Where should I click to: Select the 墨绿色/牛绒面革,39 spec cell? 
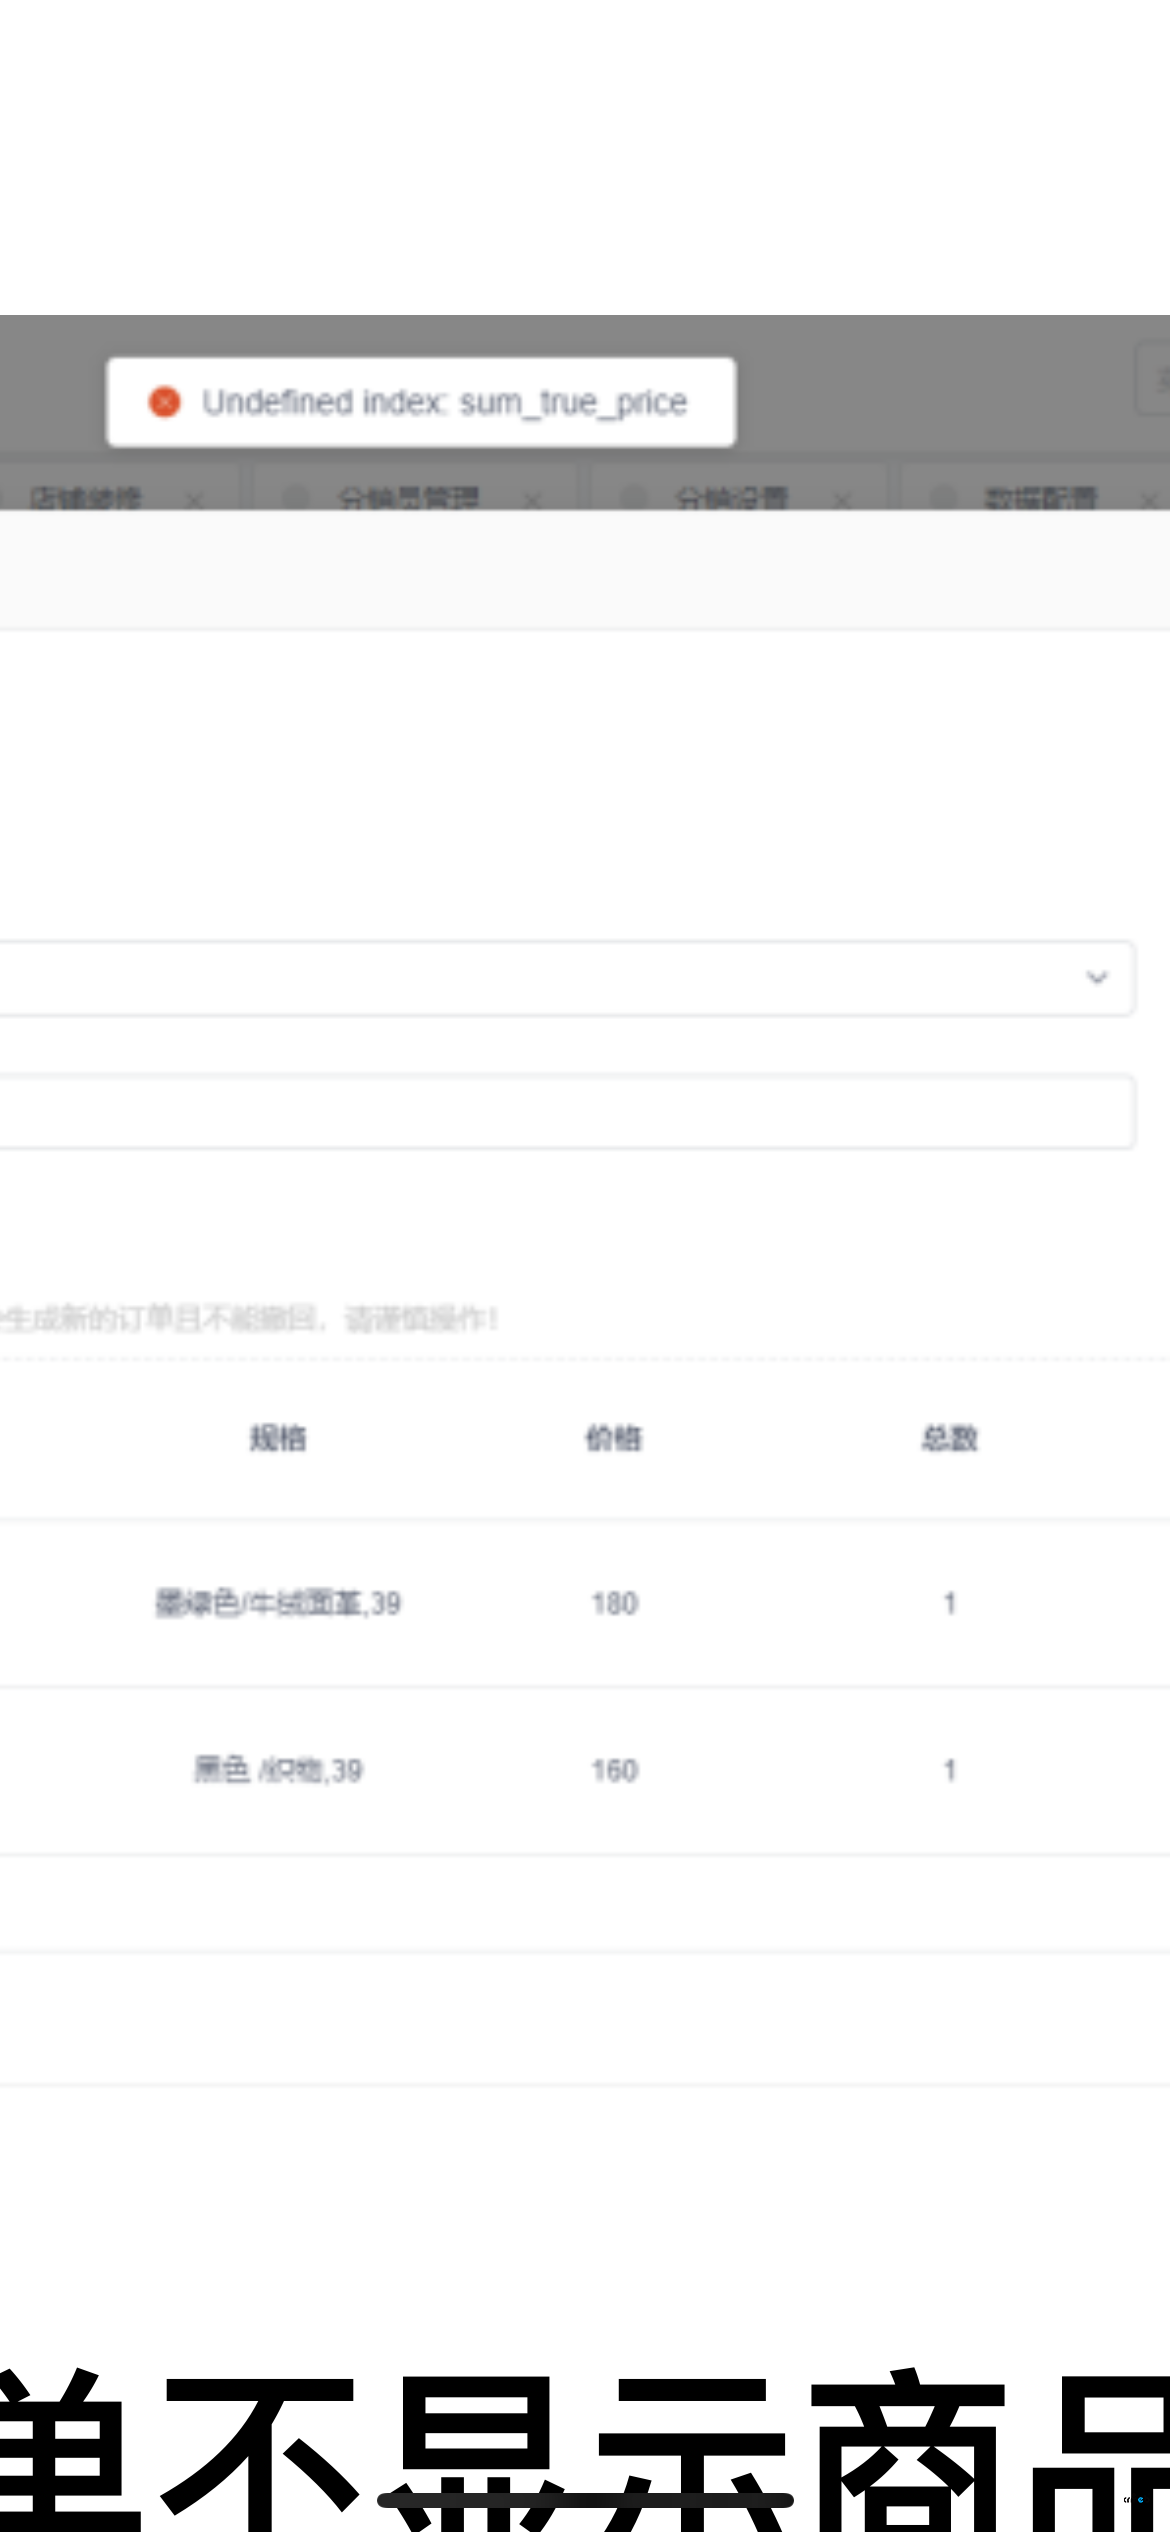pyautogui.click(x=278, y=1603)
